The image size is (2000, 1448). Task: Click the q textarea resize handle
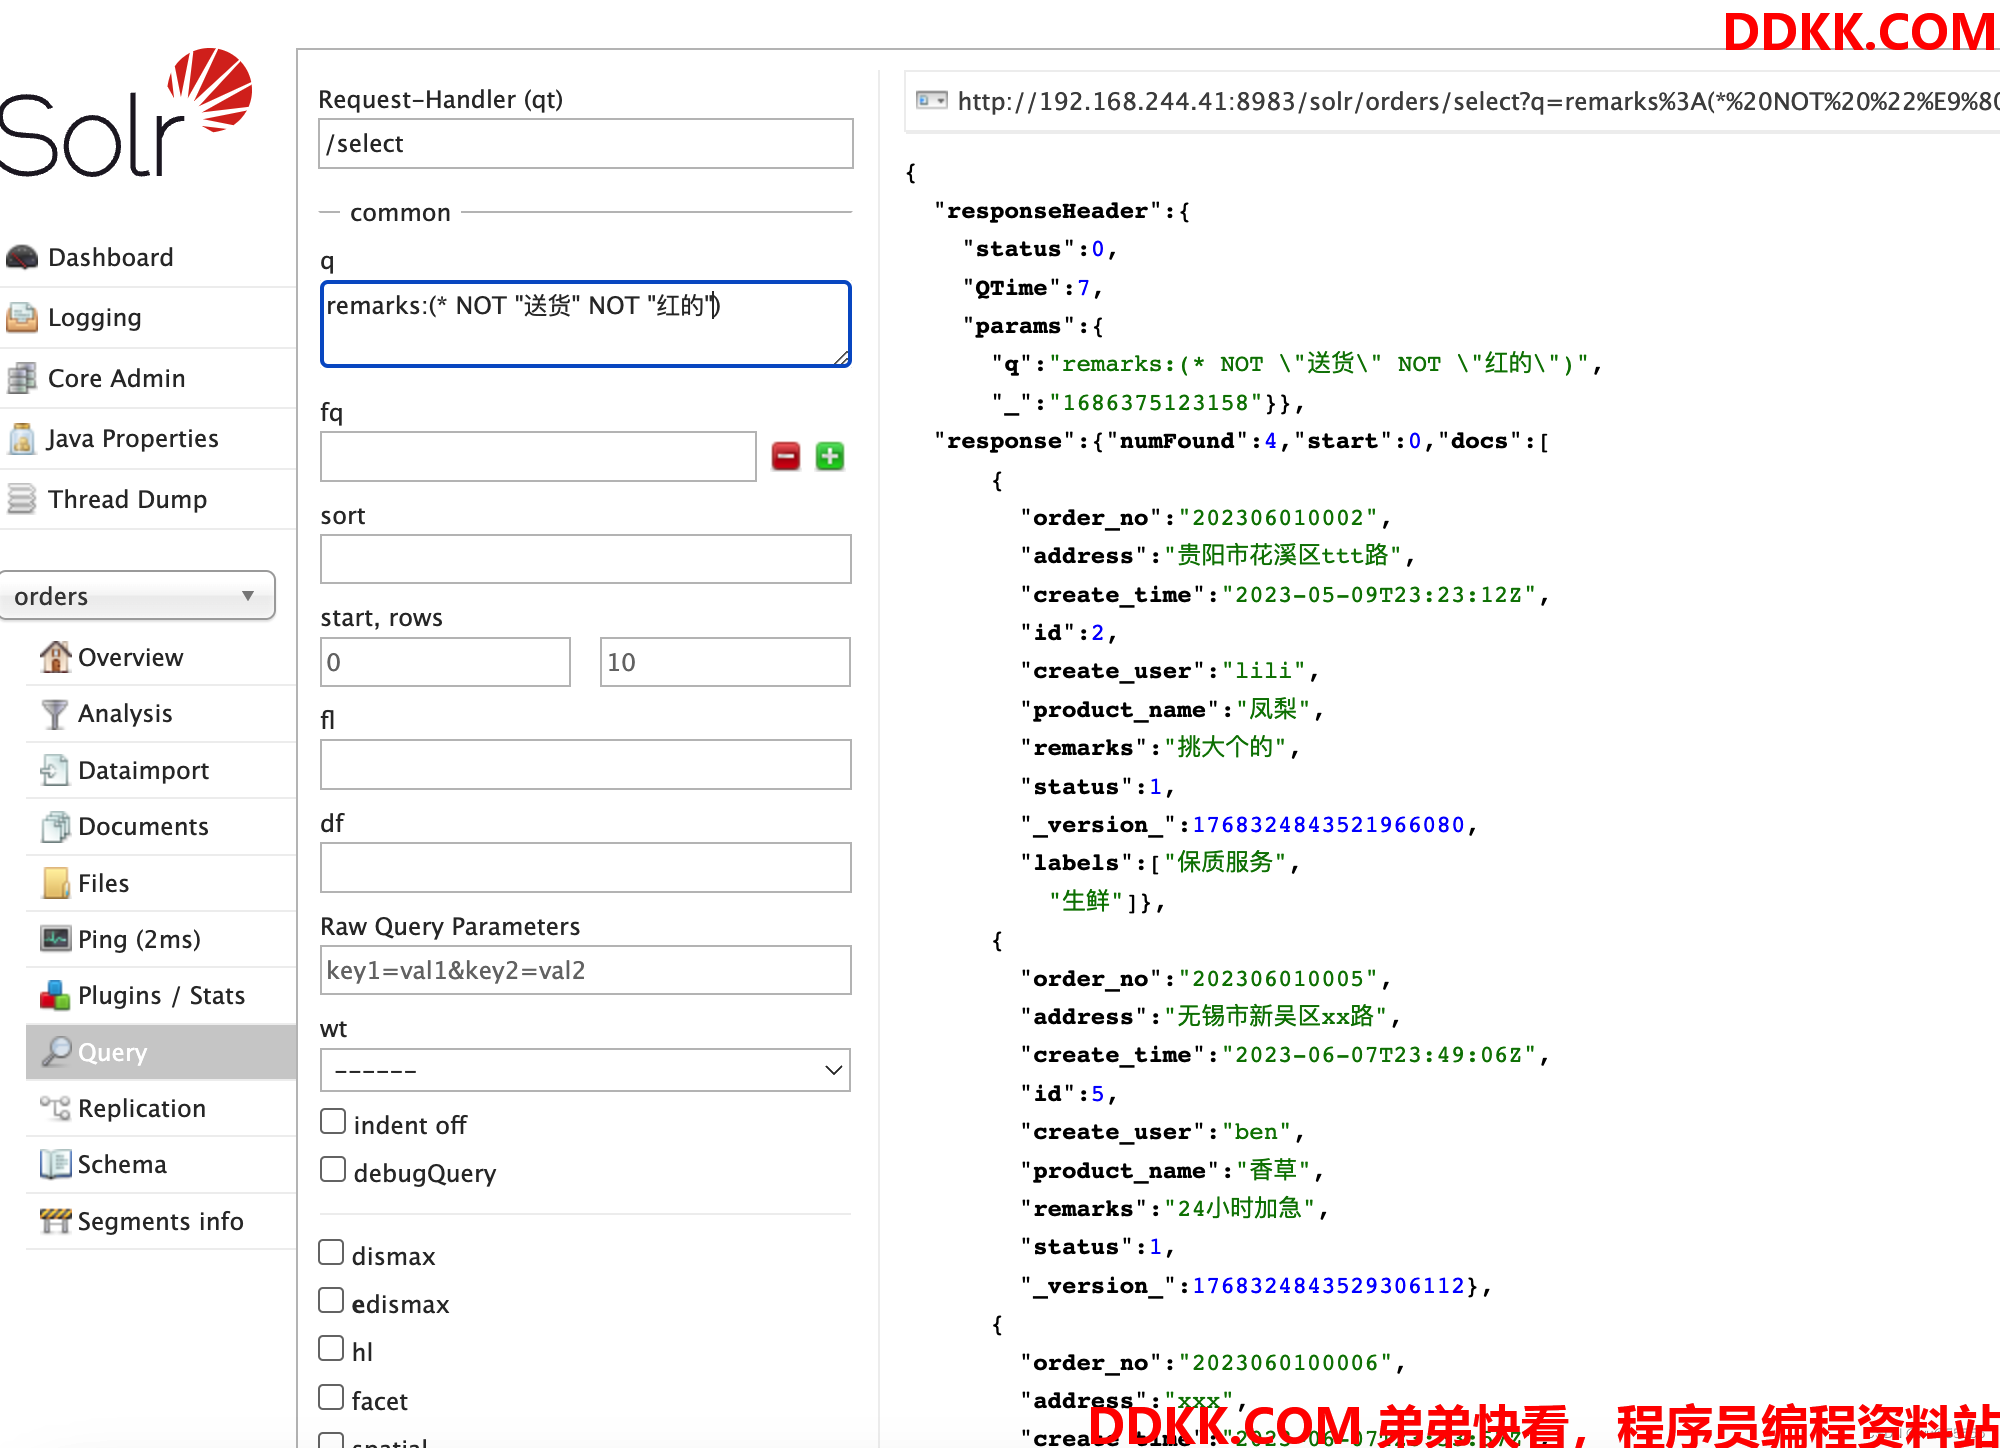point(842,358)
